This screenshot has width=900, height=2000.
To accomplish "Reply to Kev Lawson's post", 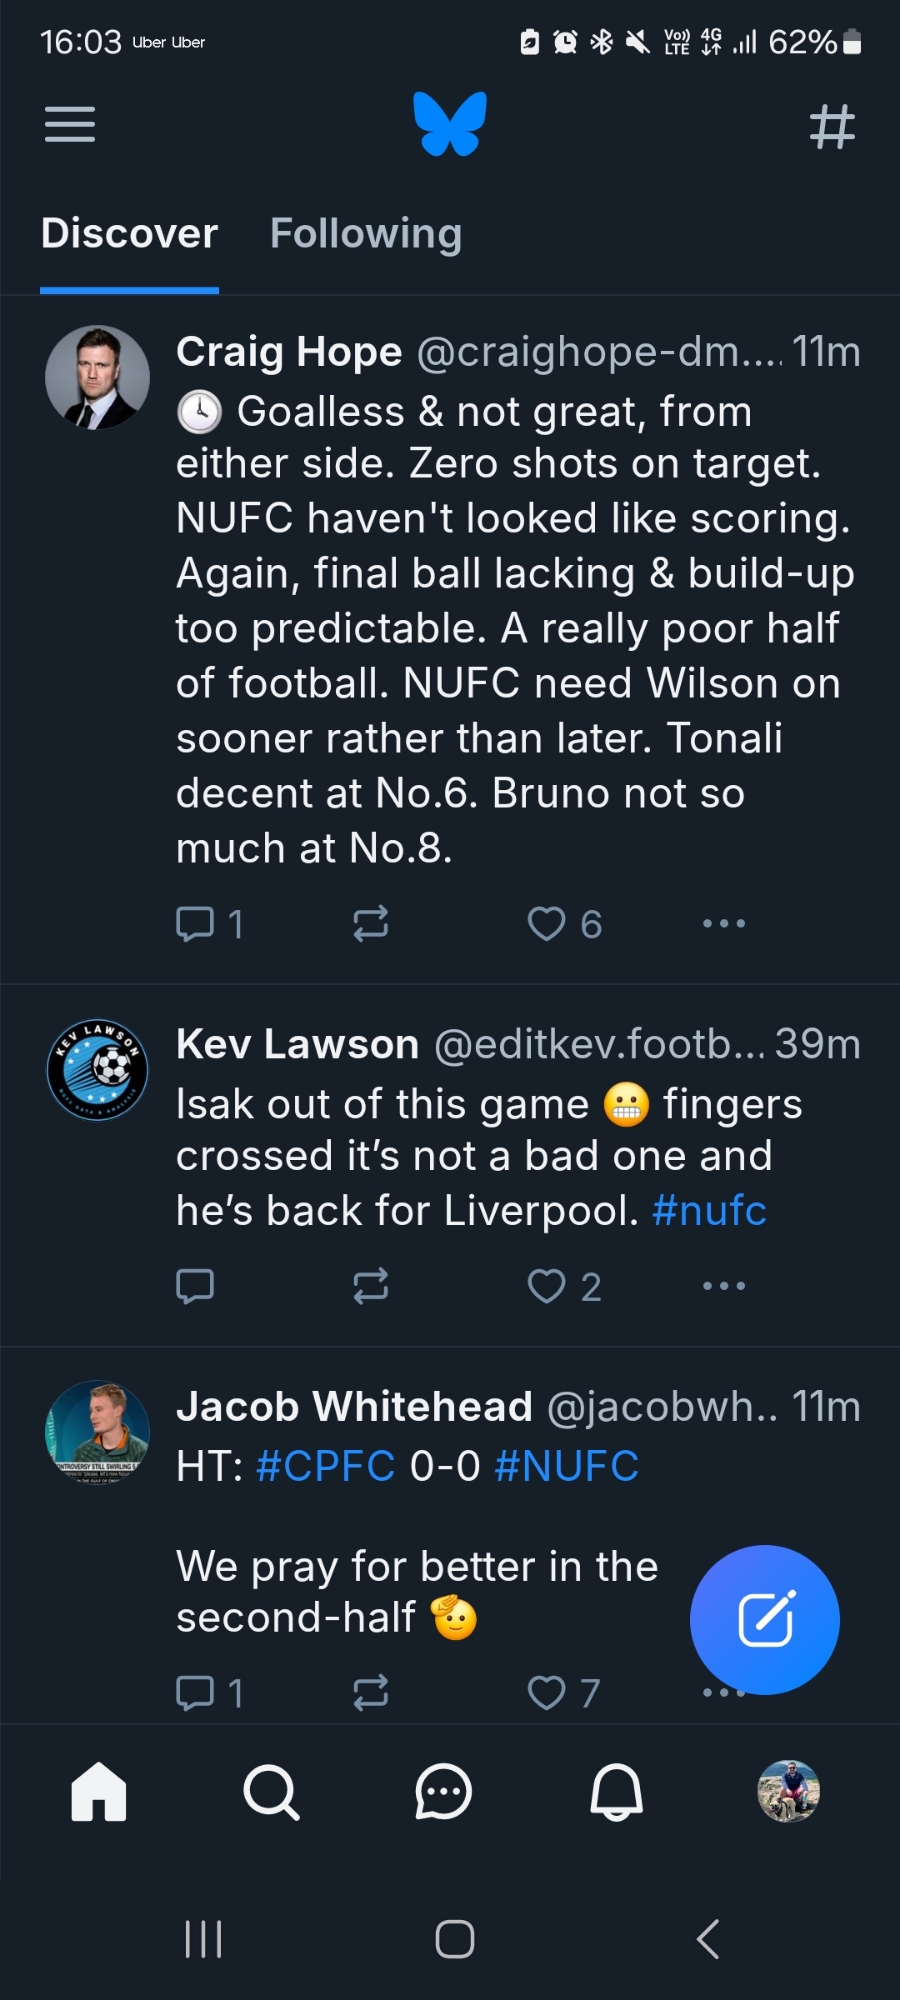I will pyautogui.click(x=195, y=1286).
